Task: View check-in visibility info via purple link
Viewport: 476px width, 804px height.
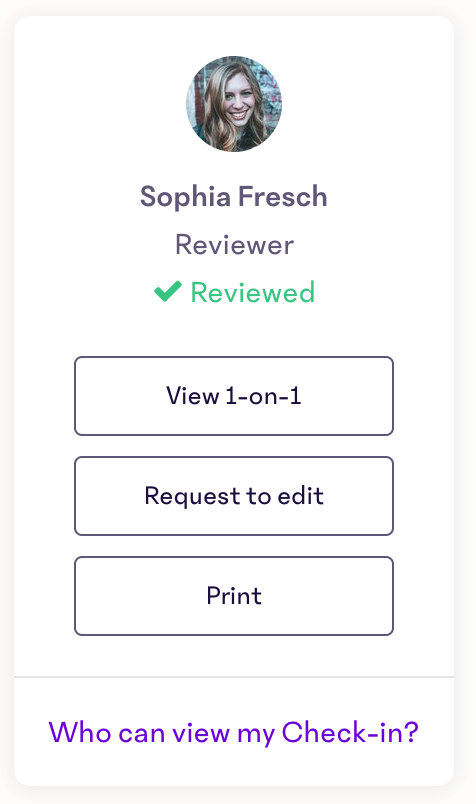Action: [234, 732]
